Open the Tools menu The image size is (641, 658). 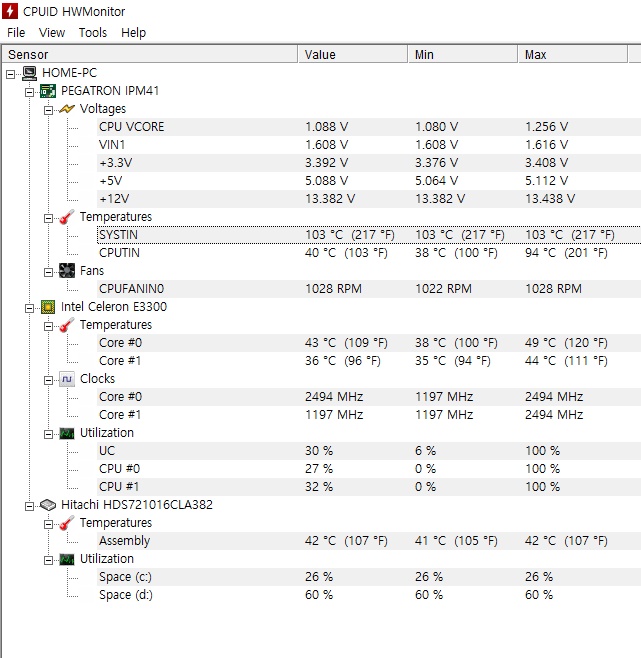tap(93, 33)
